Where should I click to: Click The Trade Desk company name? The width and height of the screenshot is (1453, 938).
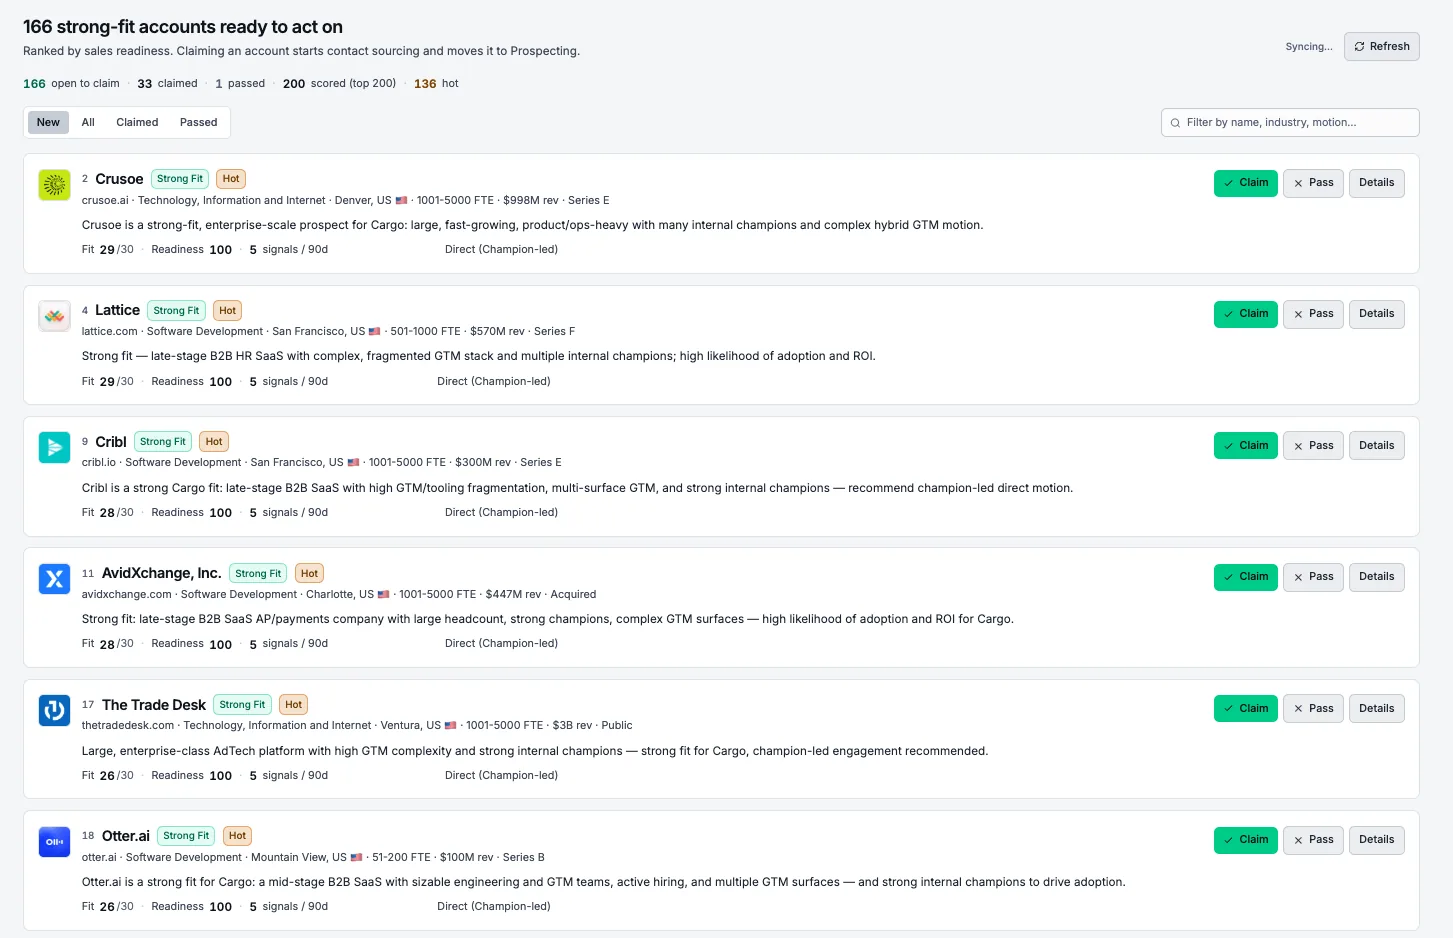point(154,705)
